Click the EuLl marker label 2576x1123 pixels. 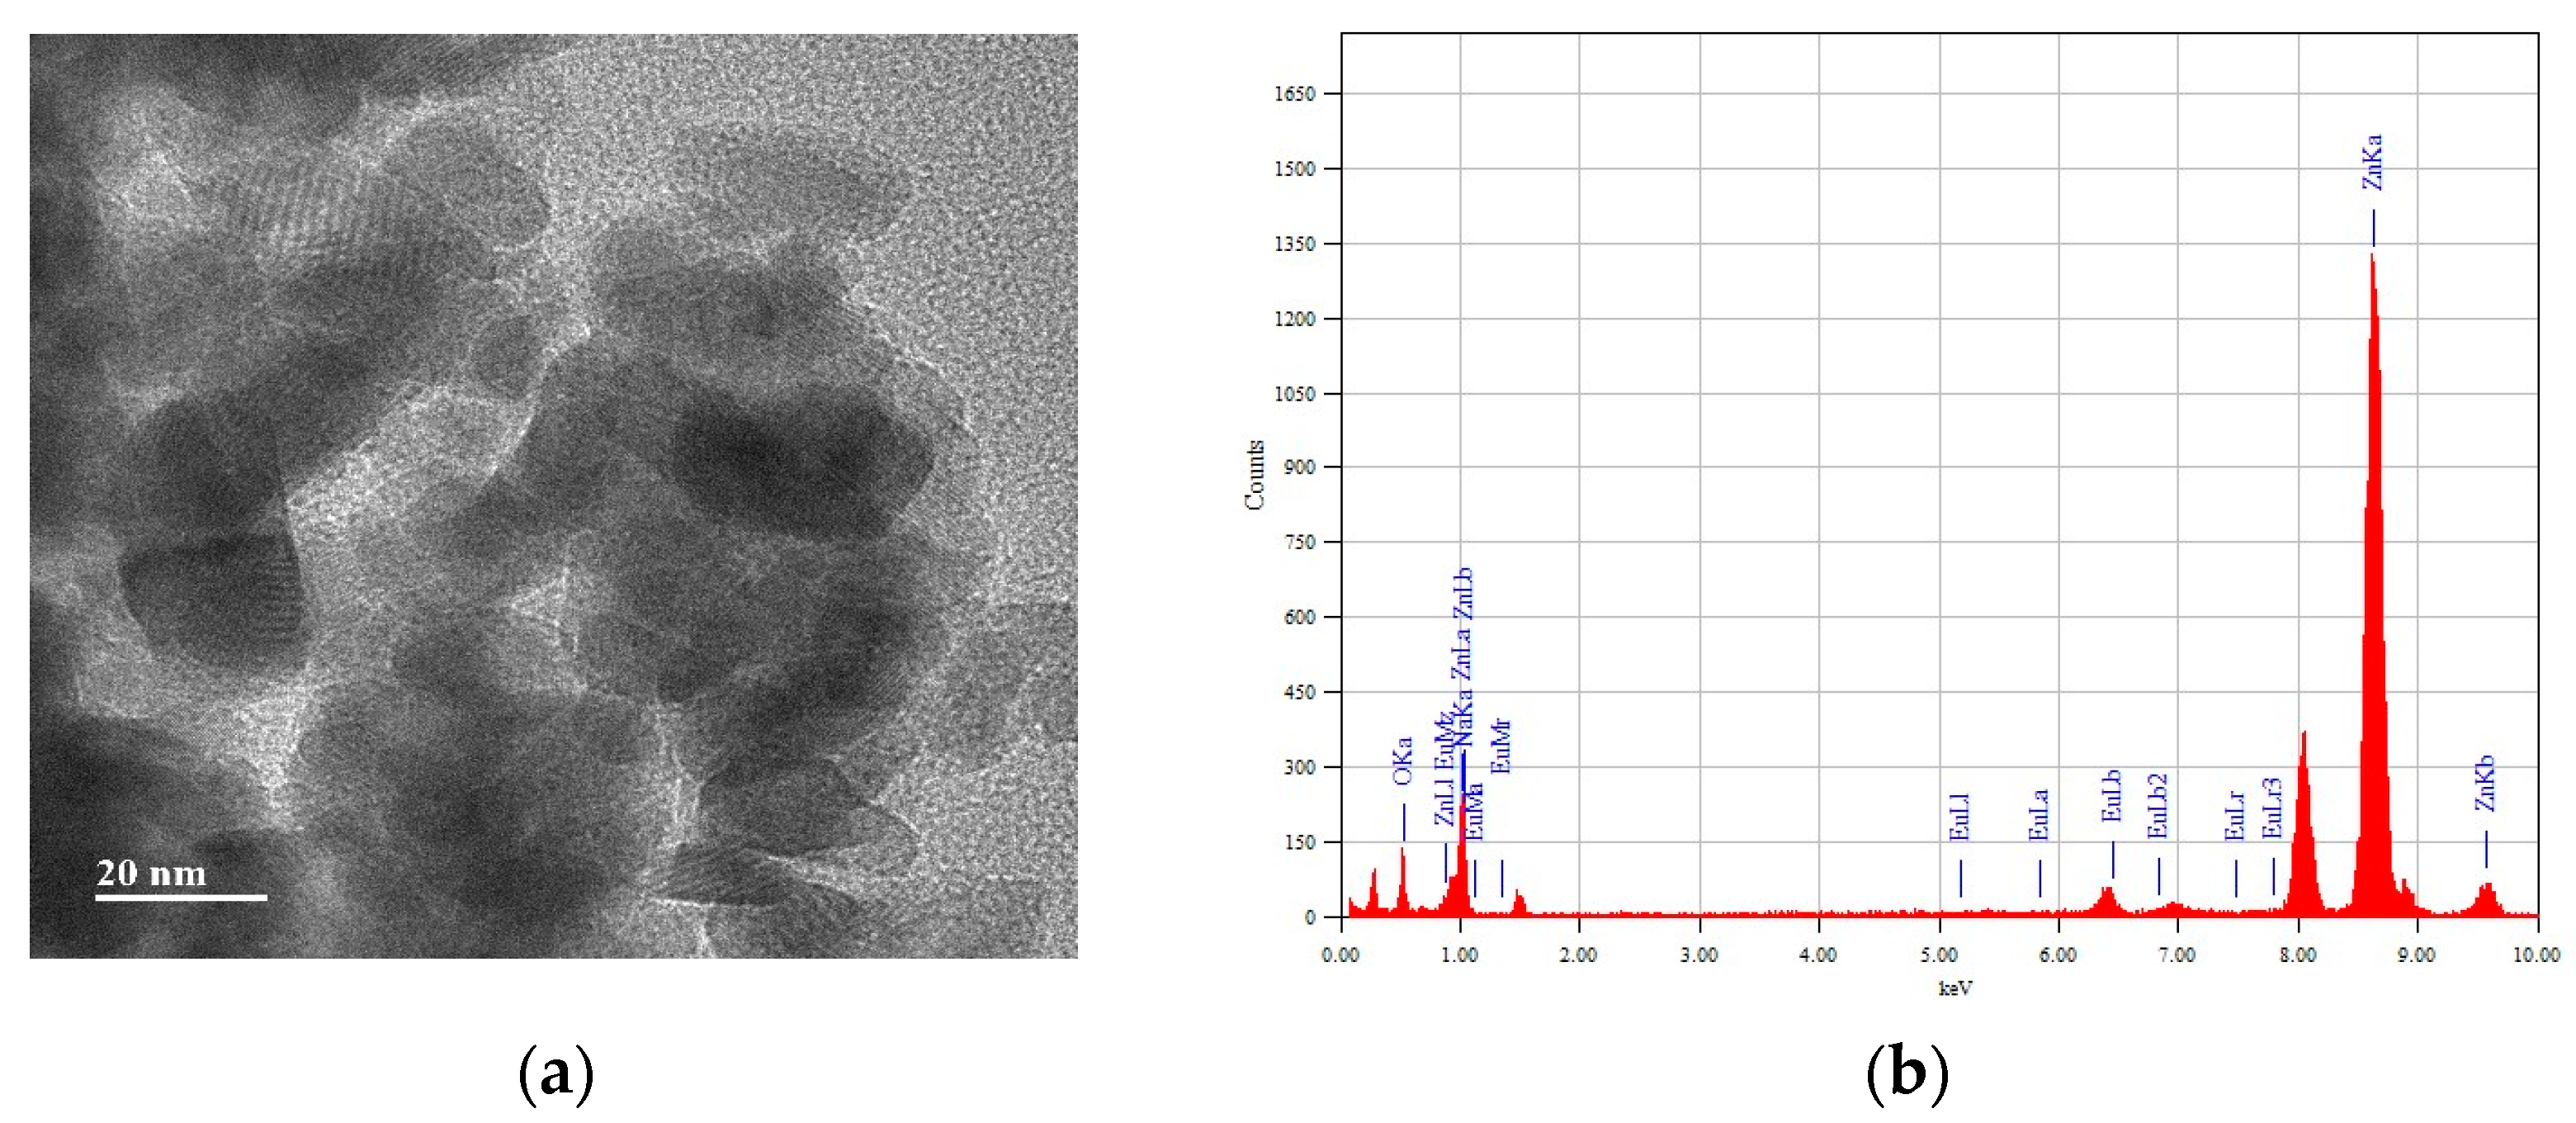pos(1960,817)
